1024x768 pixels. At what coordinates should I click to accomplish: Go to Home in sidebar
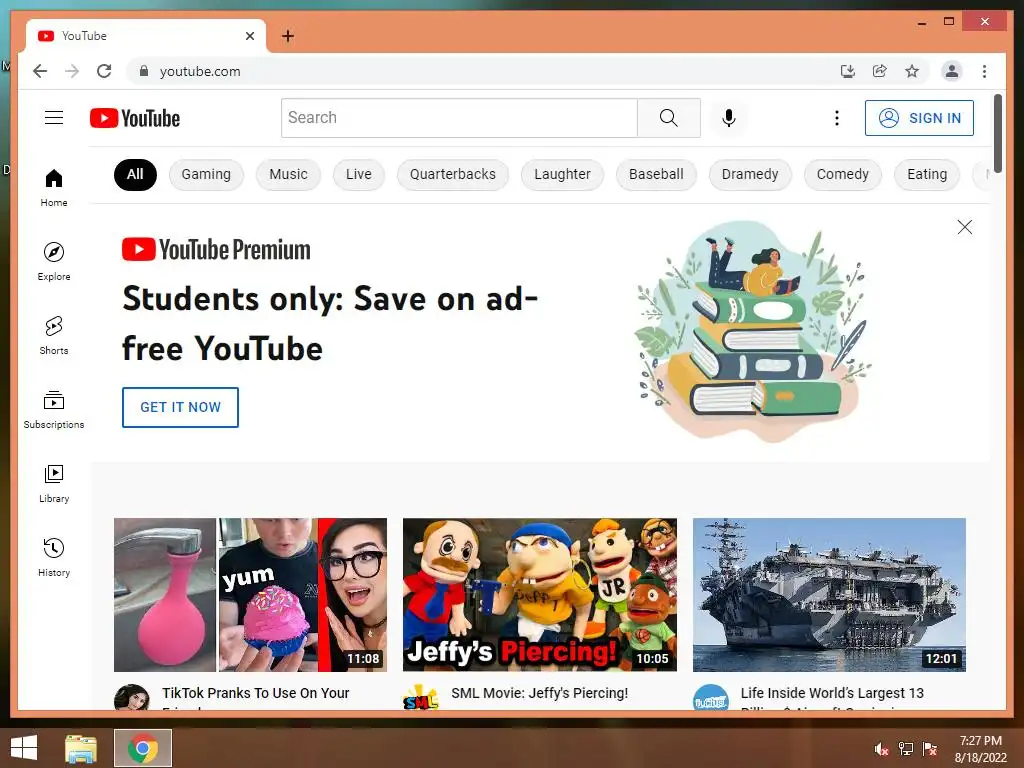click(54, 188)
